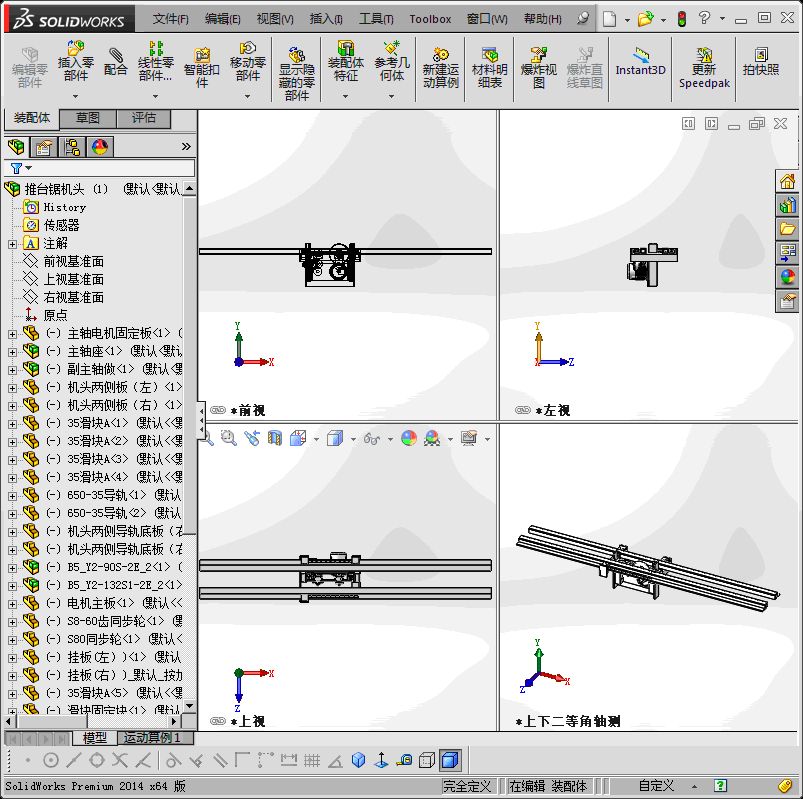The image size is (803, 799).
Task: Click feature tree horizontal scrollbar right arrow
Action: pyautogui.click(x=175, y=721)
